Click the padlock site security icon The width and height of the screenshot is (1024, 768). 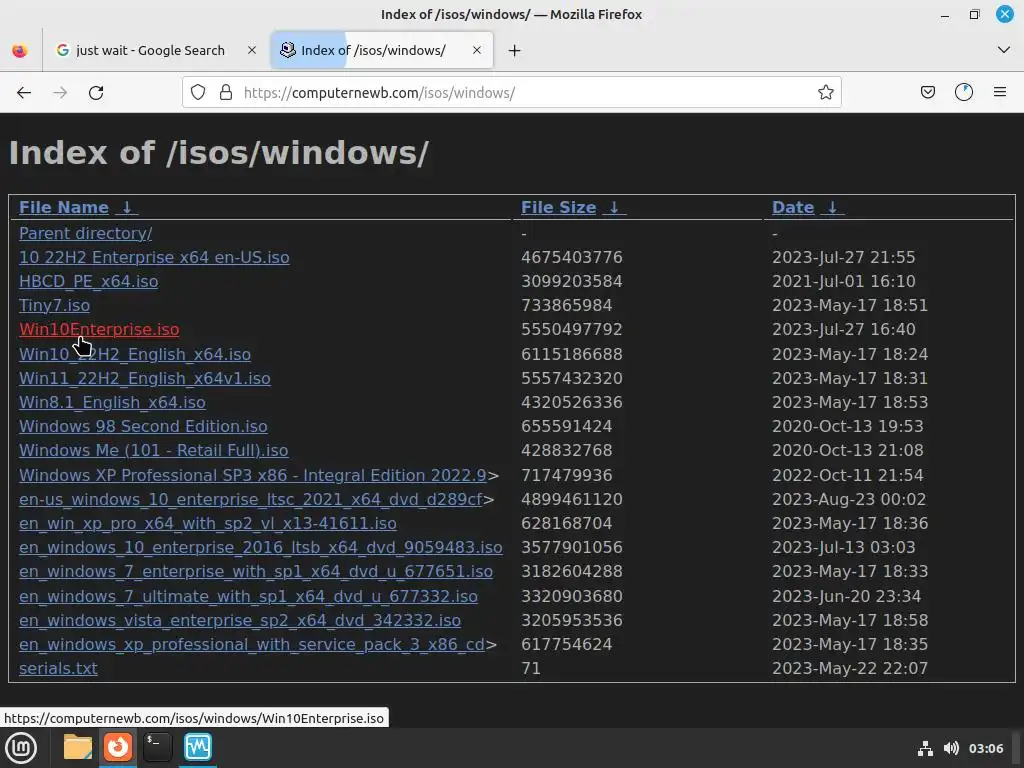click(x=226, y=93)
